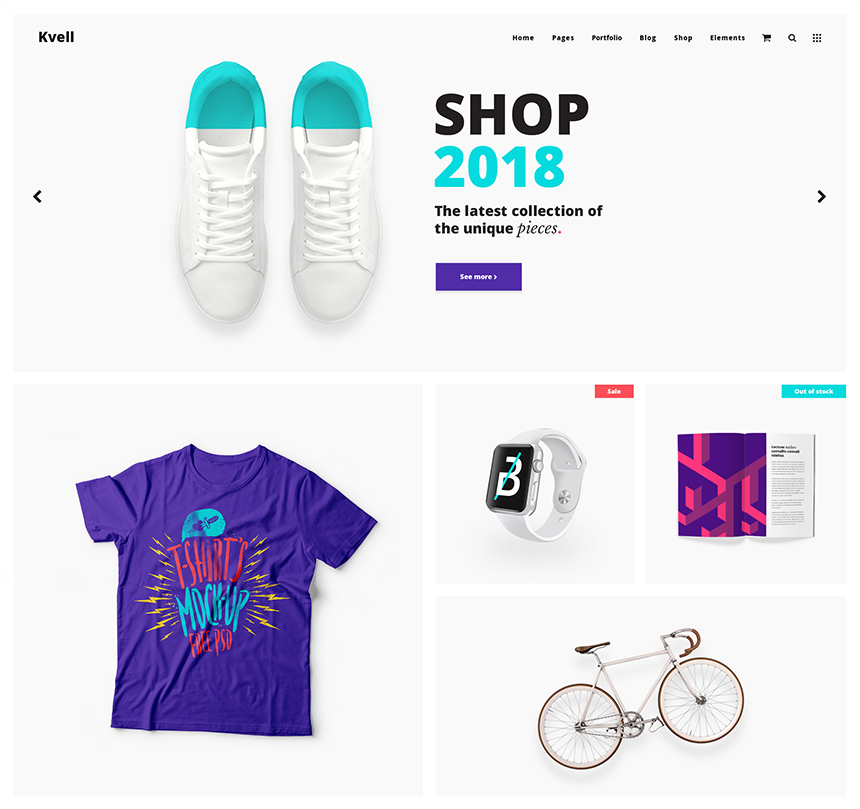Expand the Shop menu
This screenshot has width=860, height=809.
pos(683,38)
